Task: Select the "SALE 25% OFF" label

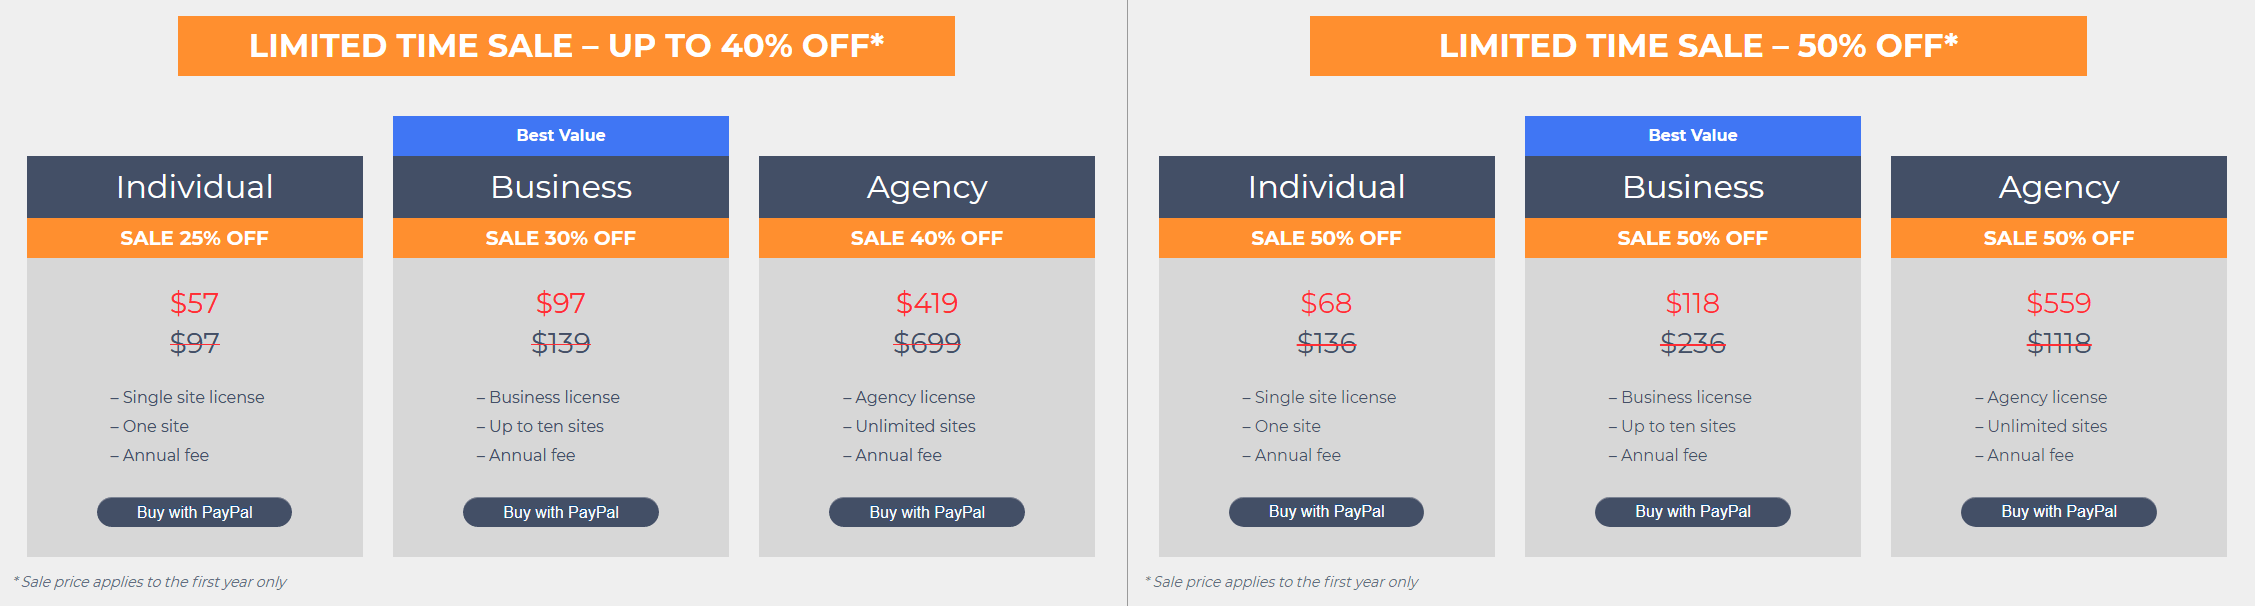Action: coord(194,238)
